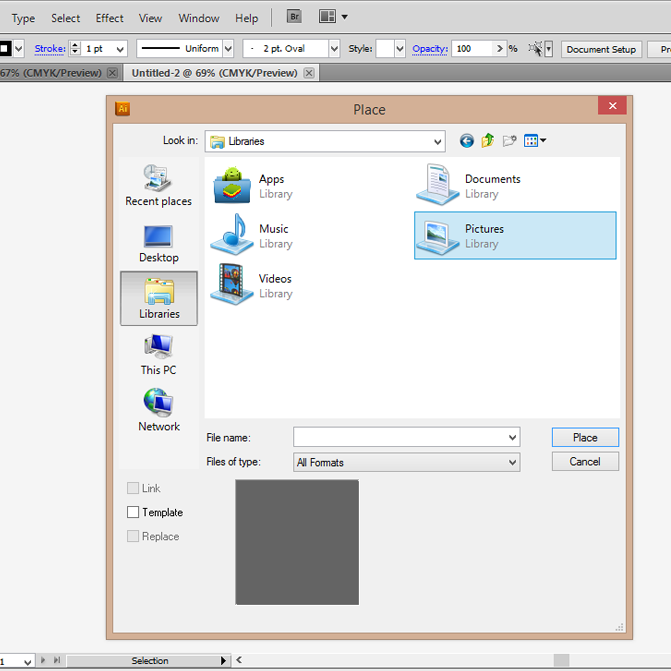Open the Arrange Documents layout icon
Viewport: 671px width, 671px height.
[327, 17]
